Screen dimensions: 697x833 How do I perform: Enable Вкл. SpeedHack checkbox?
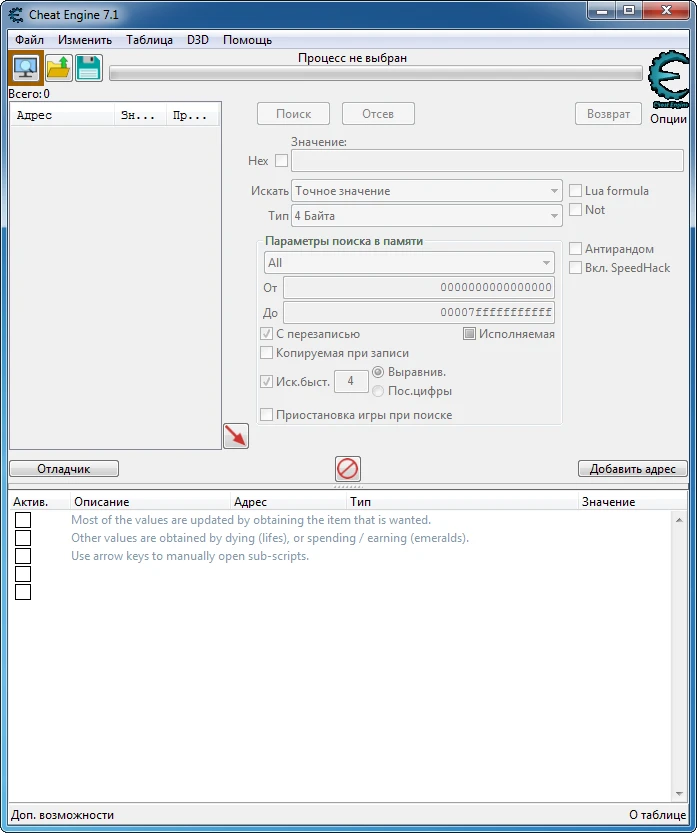(575, 268)
